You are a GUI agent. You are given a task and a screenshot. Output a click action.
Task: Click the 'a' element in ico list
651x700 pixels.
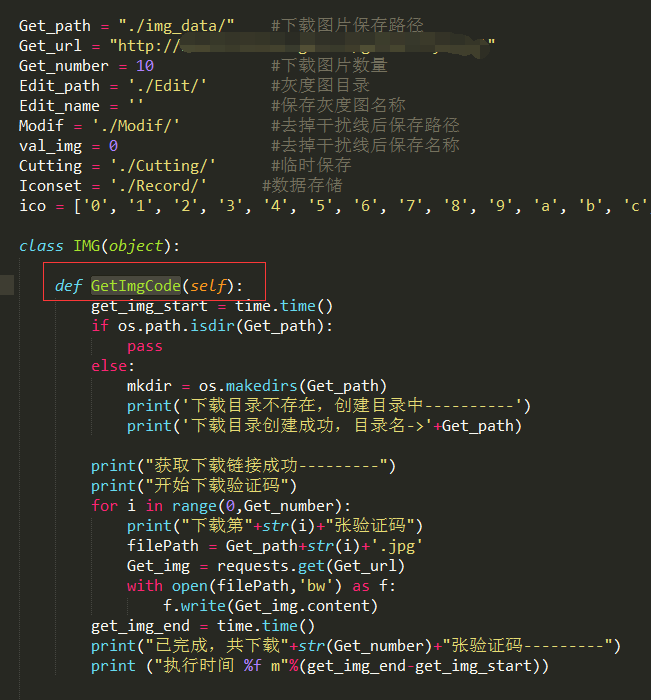[x=548, y=206]
